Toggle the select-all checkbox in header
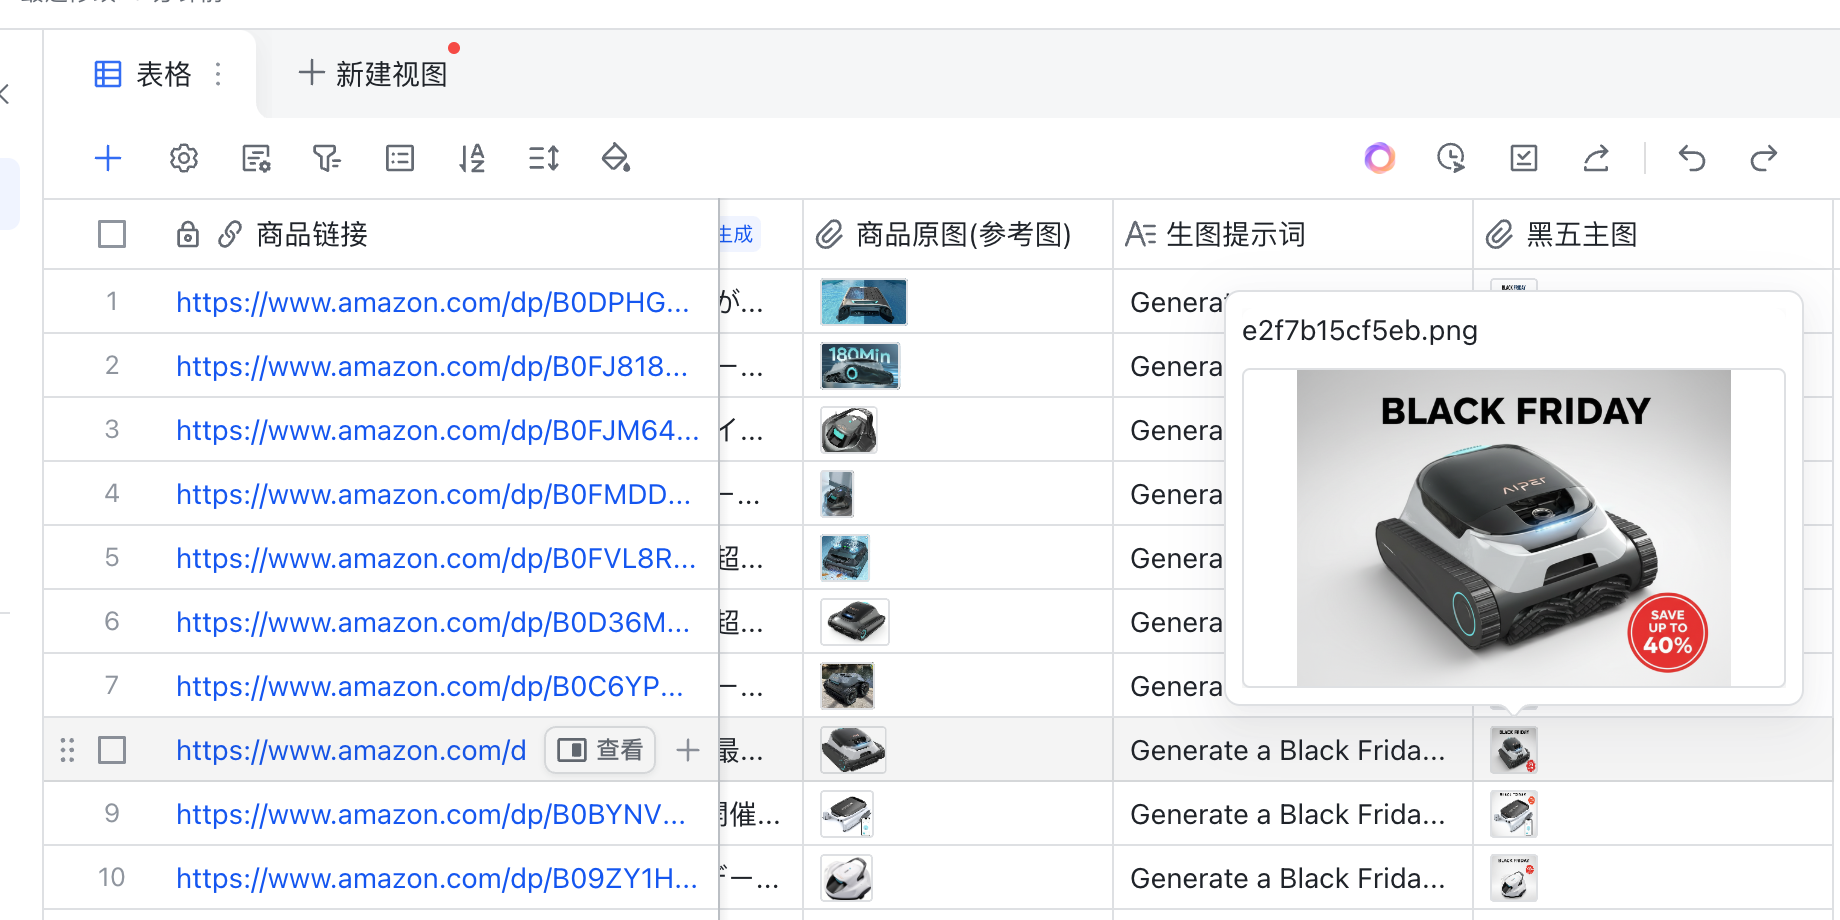Image resolution: width=1840 pixels, height=920 pixels. tap(112, 234)
